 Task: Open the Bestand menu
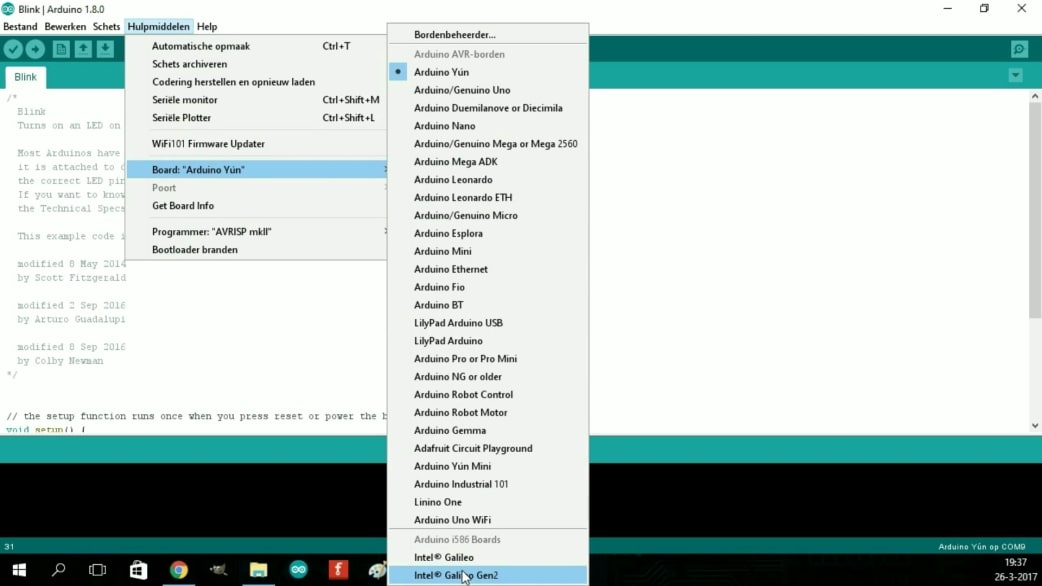coord(20,27)
